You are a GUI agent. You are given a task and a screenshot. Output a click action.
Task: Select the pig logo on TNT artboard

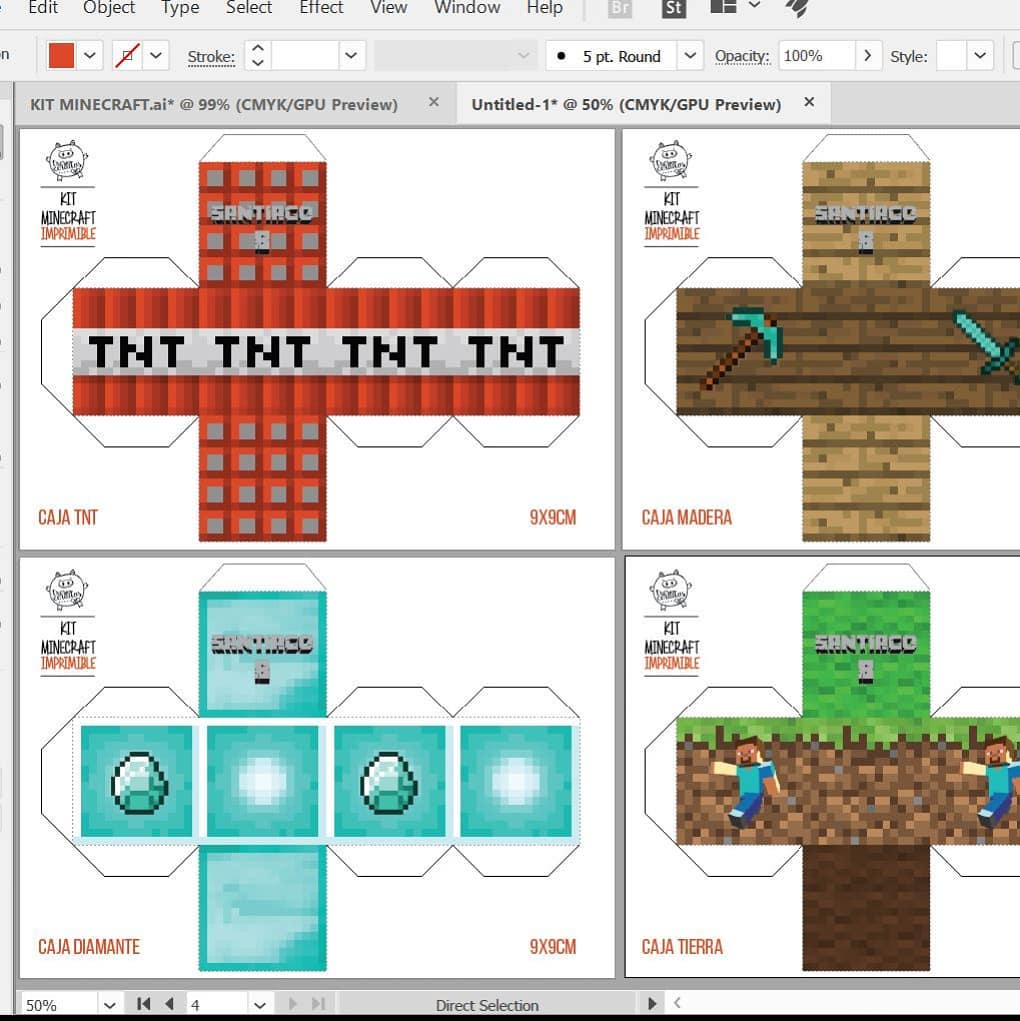(66, 160)
